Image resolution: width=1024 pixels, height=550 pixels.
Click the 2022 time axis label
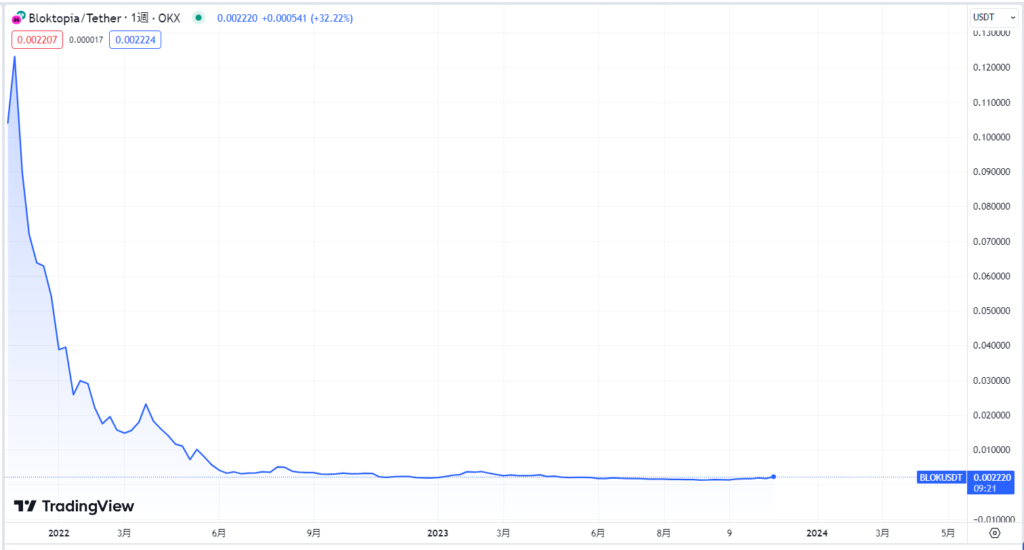[x=59, y=533]
